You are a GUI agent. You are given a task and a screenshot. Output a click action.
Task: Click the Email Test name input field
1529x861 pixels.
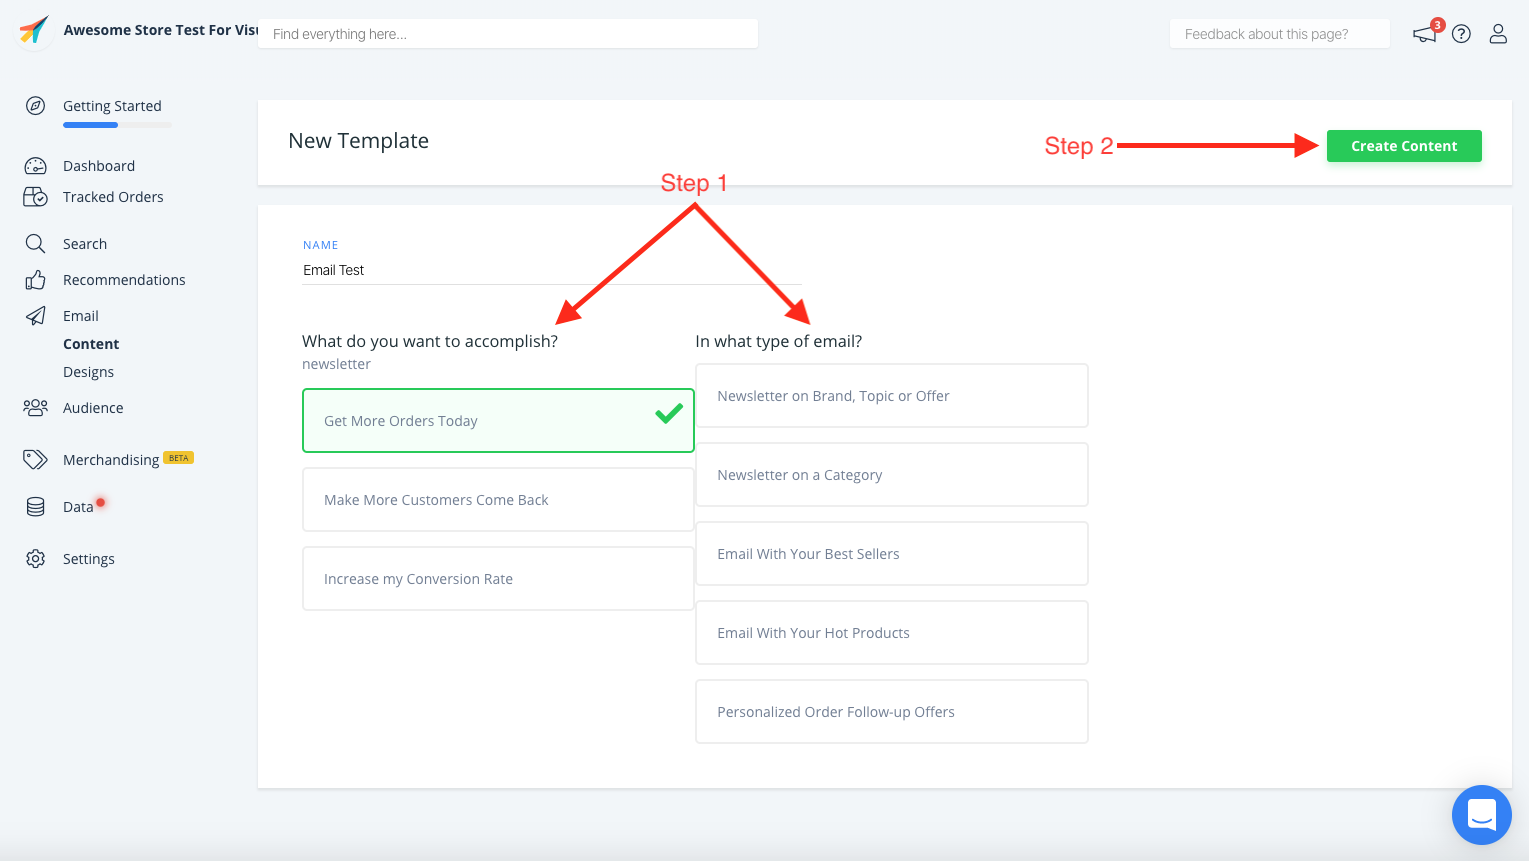pos(550,269)
